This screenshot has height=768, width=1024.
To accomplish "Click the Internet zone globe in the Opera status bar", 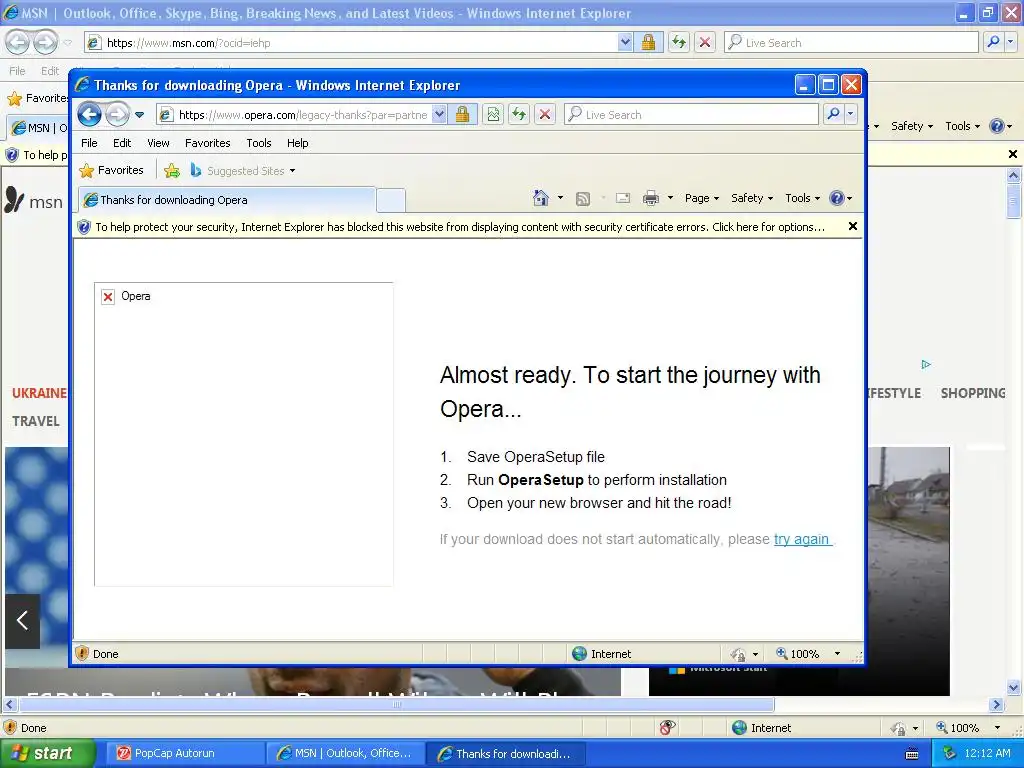I will 579,654.
